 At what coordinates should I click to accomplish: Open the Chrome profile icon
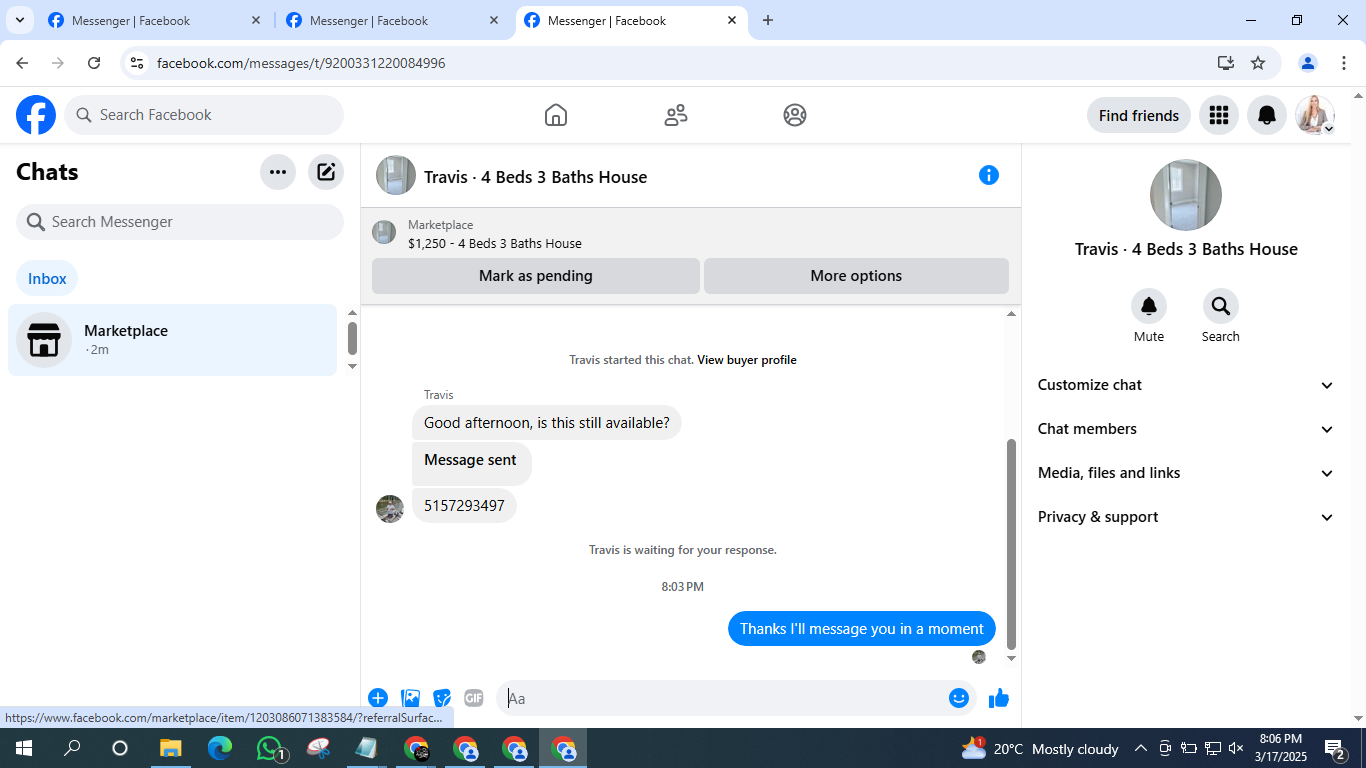click(x=1307, y=63)
